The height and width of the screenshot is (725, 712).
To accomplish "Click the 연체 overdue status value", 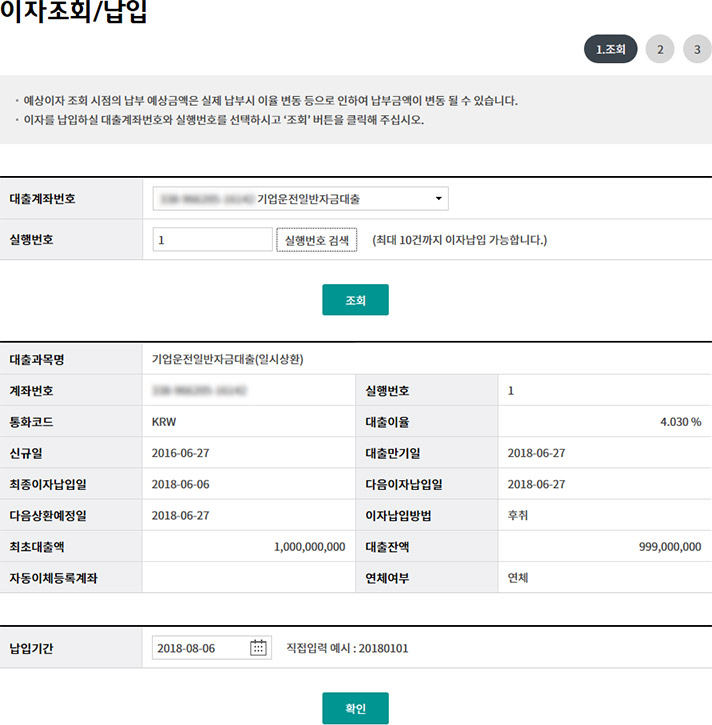I will click(x=518, y=578).
